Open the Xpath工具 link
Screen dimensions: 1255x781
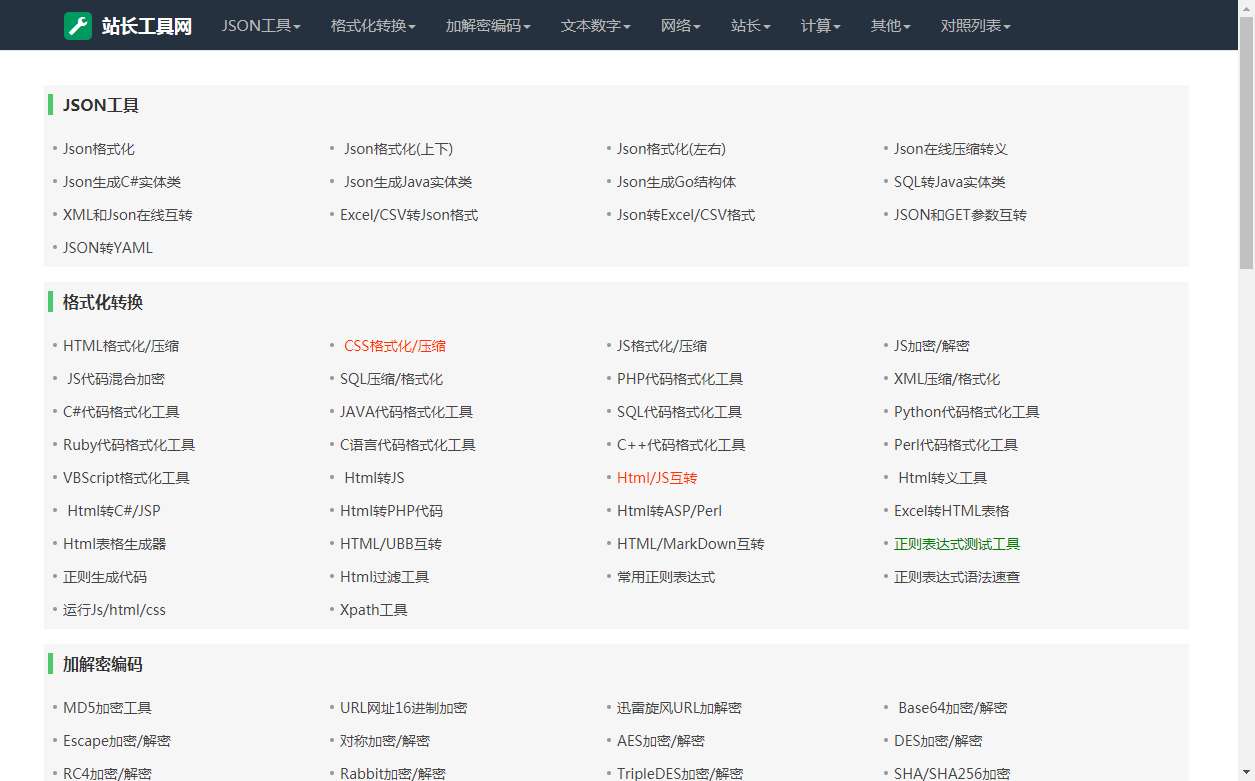point(373,609)
